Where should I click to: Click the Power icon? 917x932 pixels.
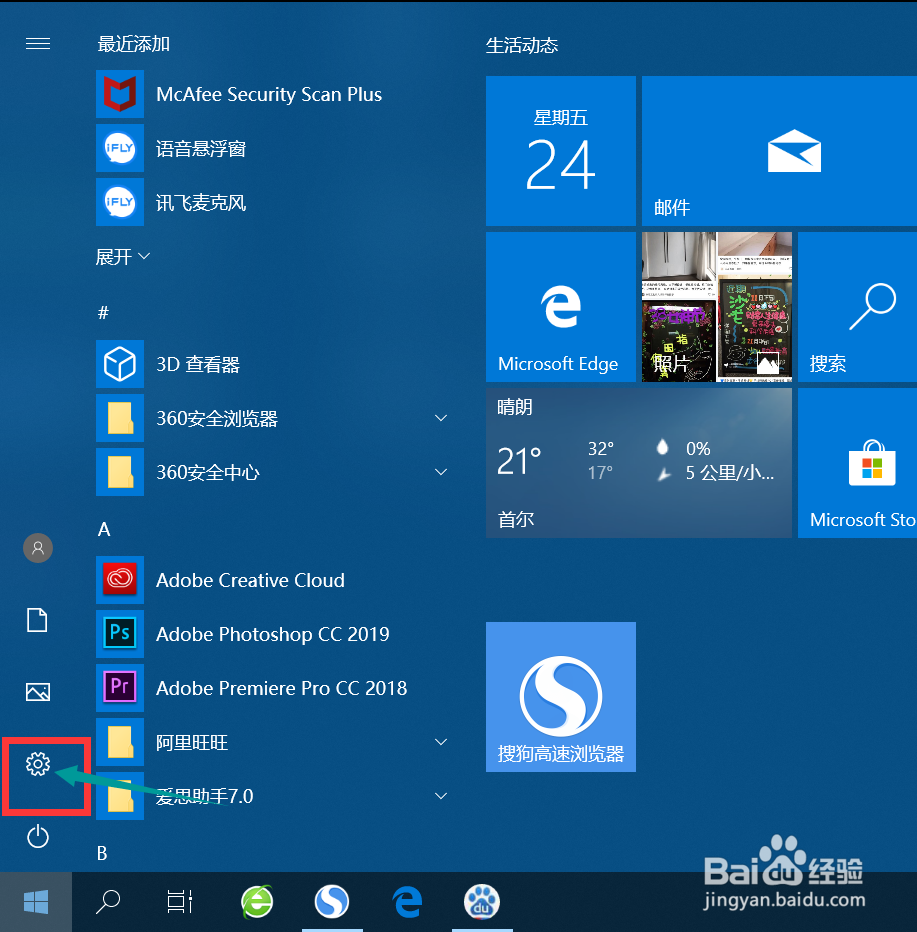click(38, 836)
